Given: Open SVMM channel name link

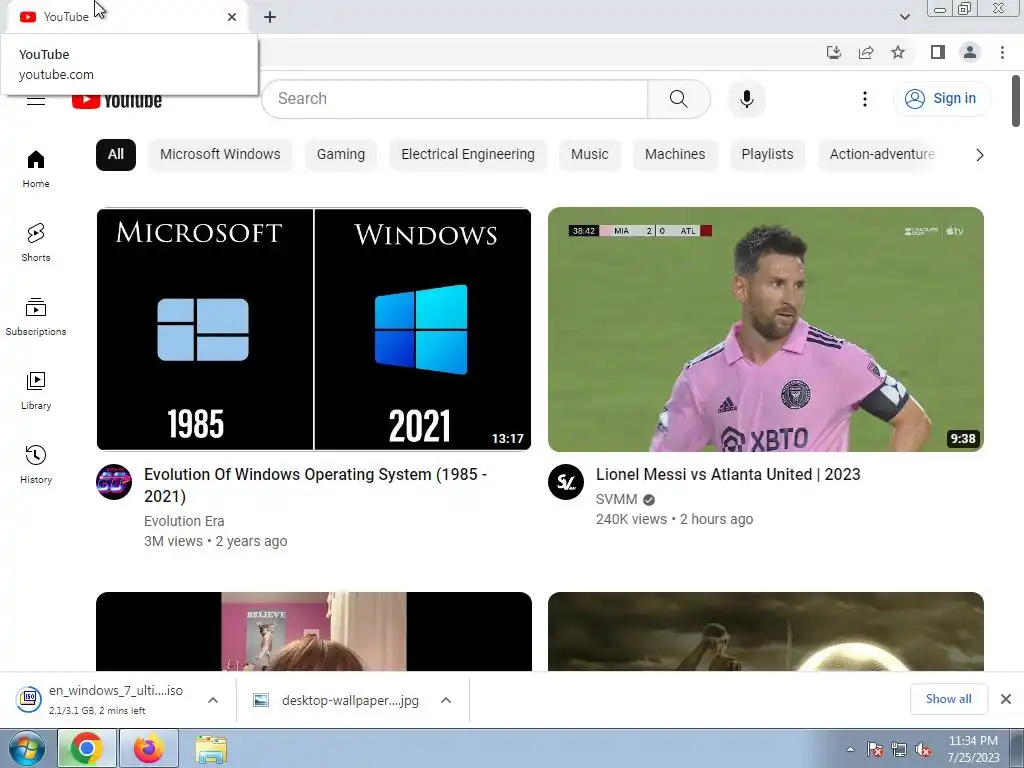Looking at the screenshot, I should 616,500.
